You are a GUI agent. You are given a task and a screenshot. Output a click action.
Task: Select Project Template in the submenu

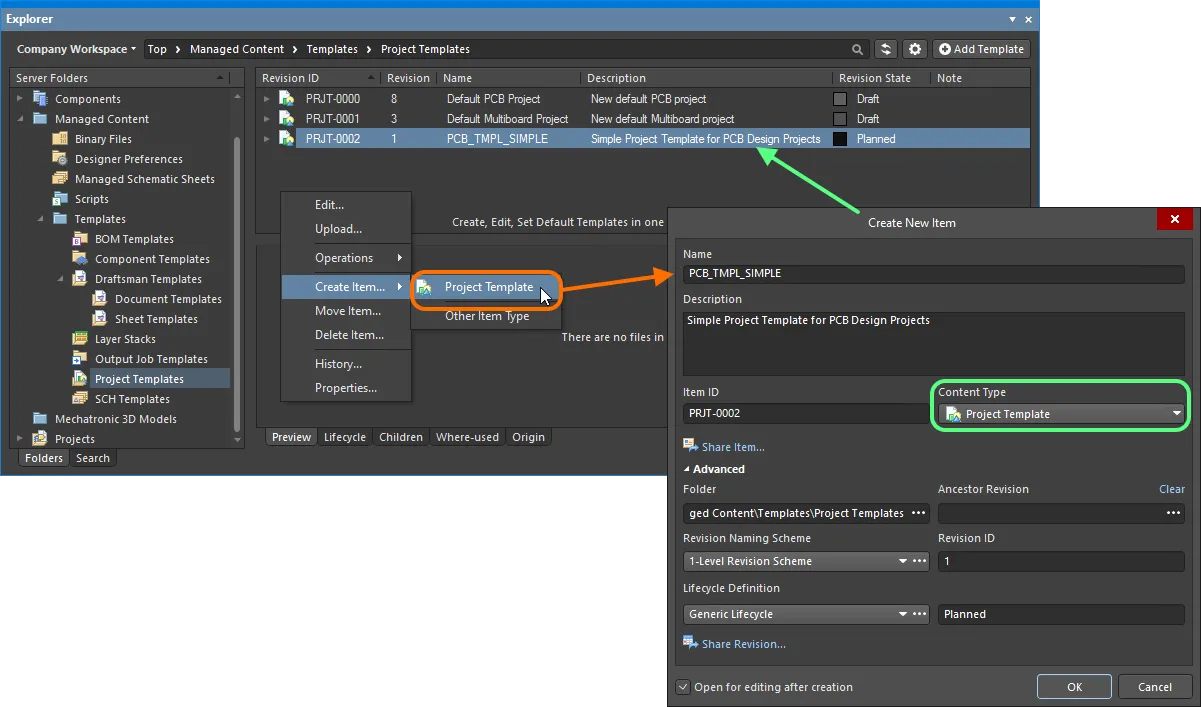tap(487, 287)
